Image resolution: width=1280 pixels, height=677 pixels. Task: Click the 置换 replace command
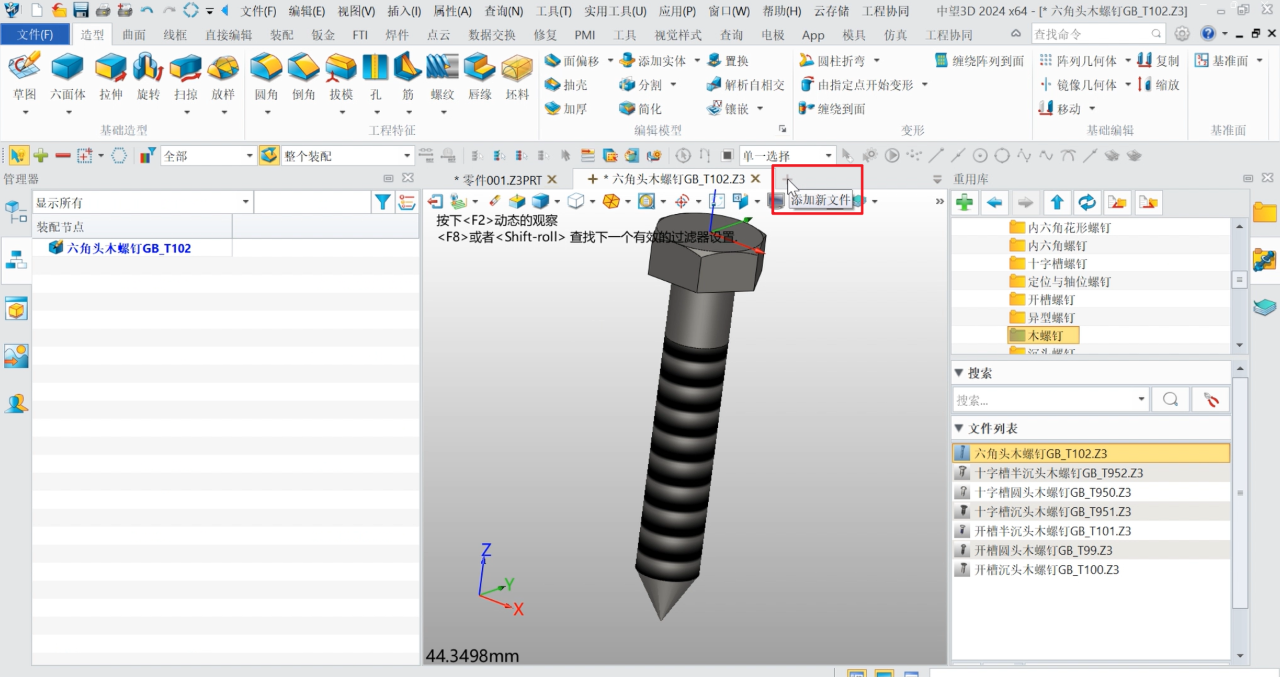(728, 61)
